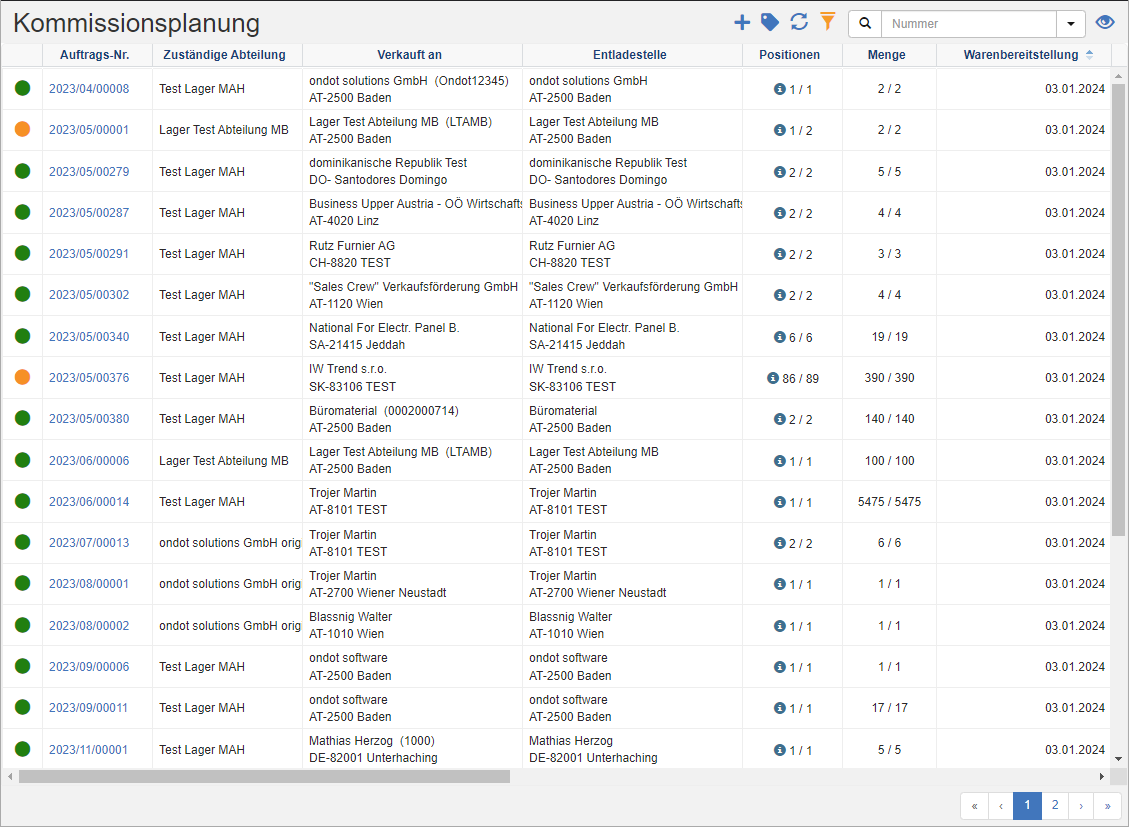This screenshot has width=1129, height=827.
Task: Sort the list by Auftrags-Nr. column
Action: 94,55
